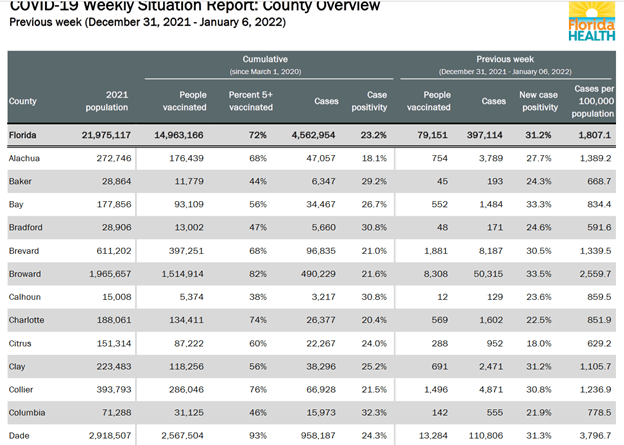Viewport: 624px width, 445px height.
Task: Select Columbia's 32.3% case positivity cell
Action: pos(372,413)
